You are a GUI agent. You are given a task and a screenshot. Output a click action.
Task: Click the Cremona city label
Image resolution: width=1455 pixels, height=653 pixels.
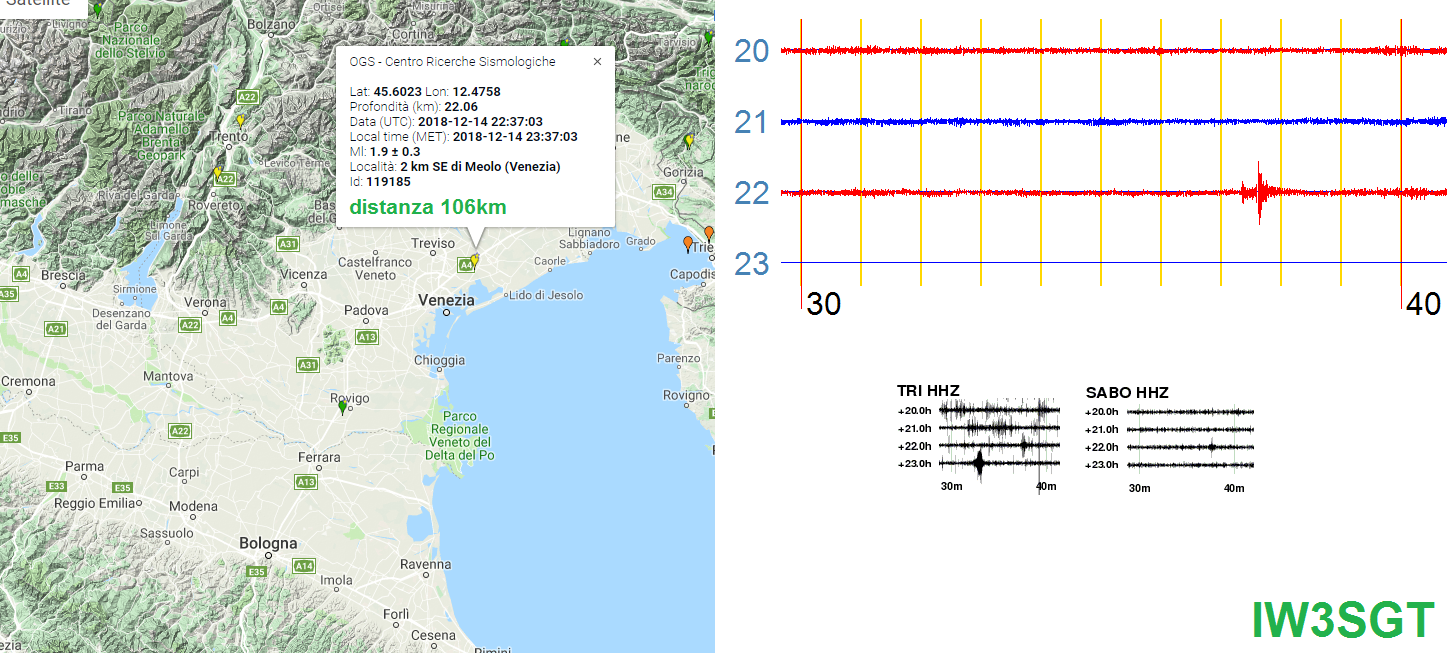click(x=28, y=381)
